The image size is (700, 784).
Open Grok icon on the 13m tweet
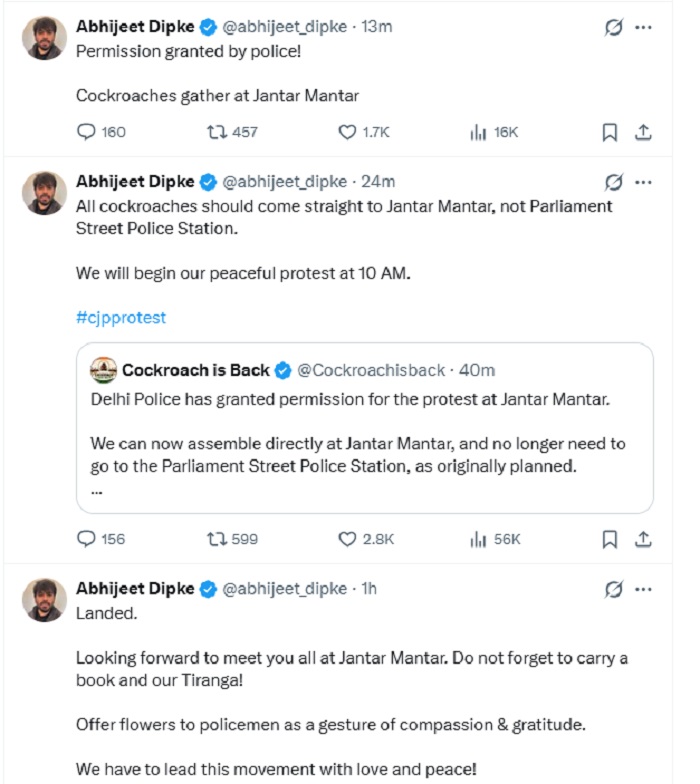click(614, 27)
